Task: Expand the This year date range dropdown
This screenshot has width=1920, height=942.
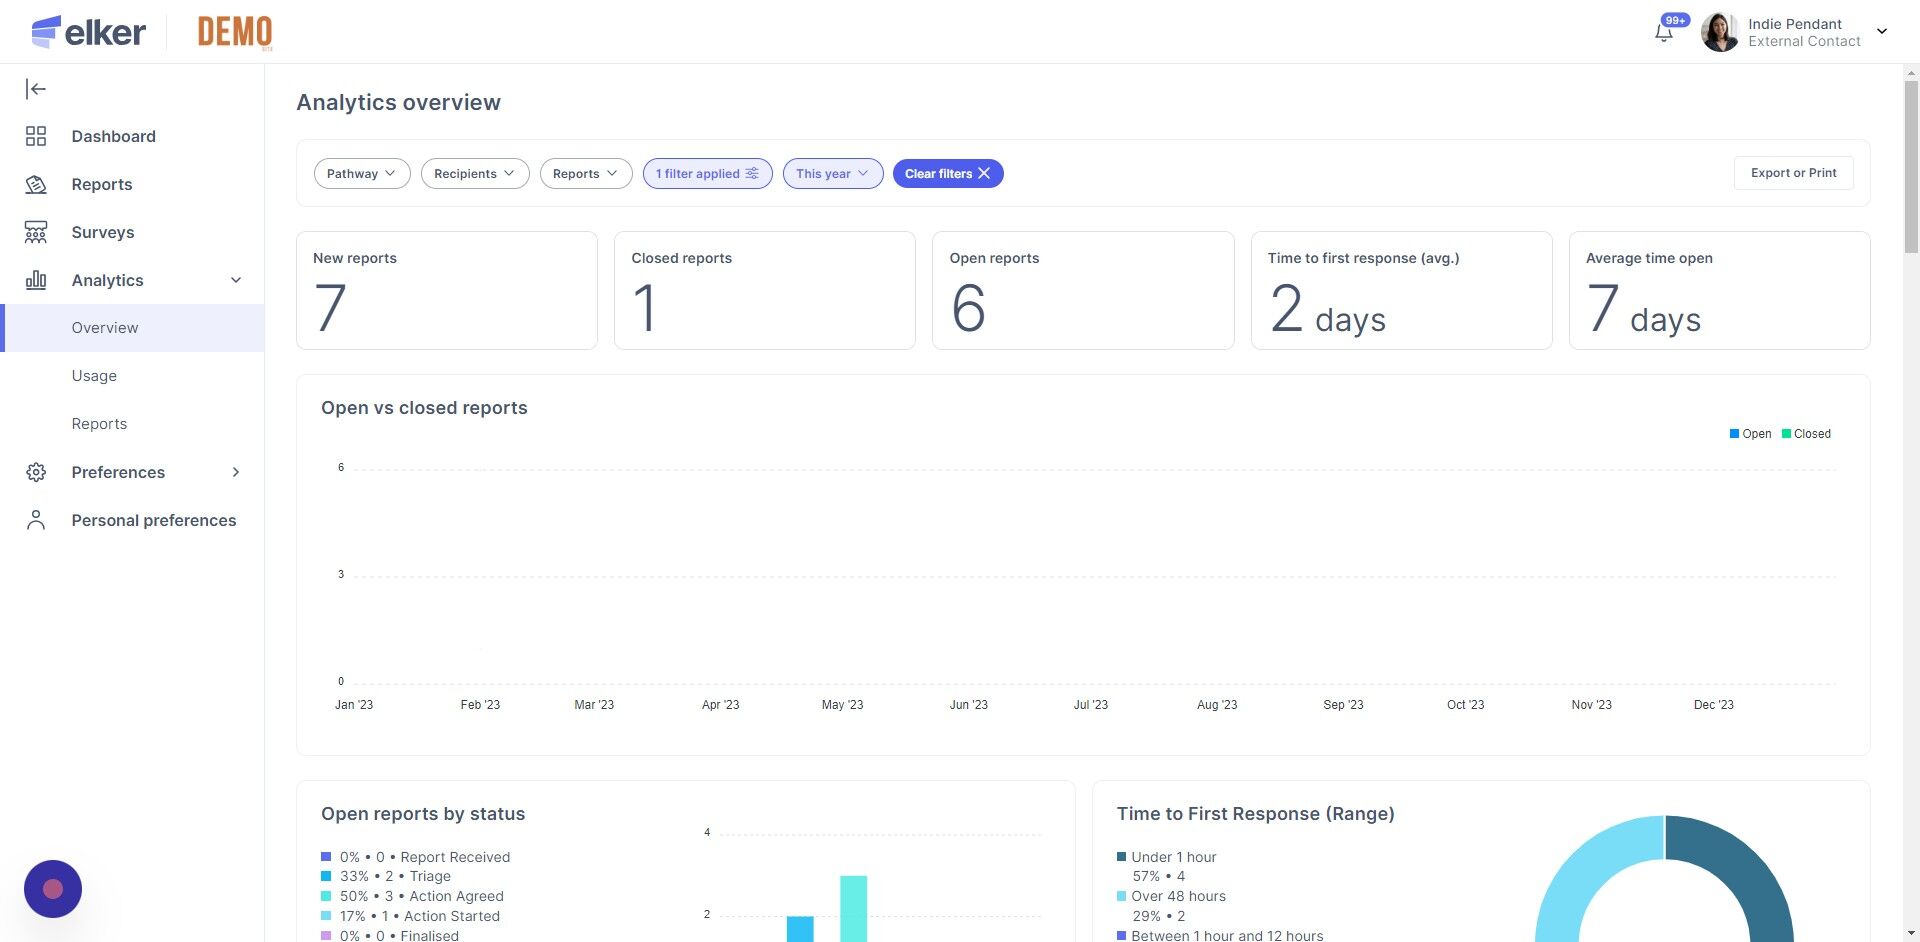Action: pos(833,173)
